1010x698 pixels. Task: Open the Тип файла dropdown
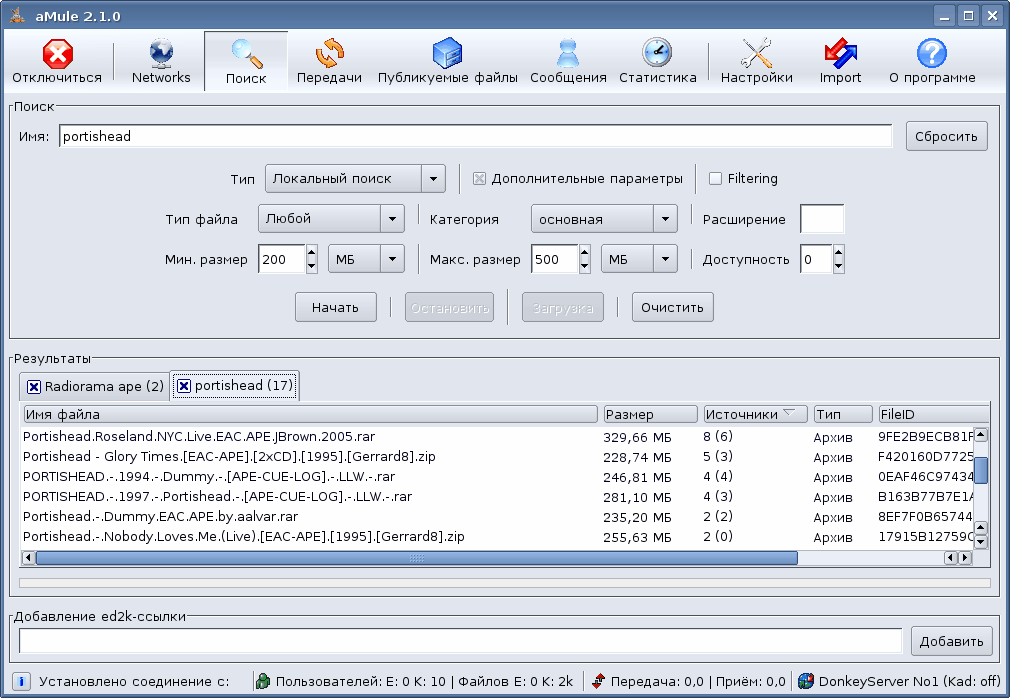pos(392,219)
